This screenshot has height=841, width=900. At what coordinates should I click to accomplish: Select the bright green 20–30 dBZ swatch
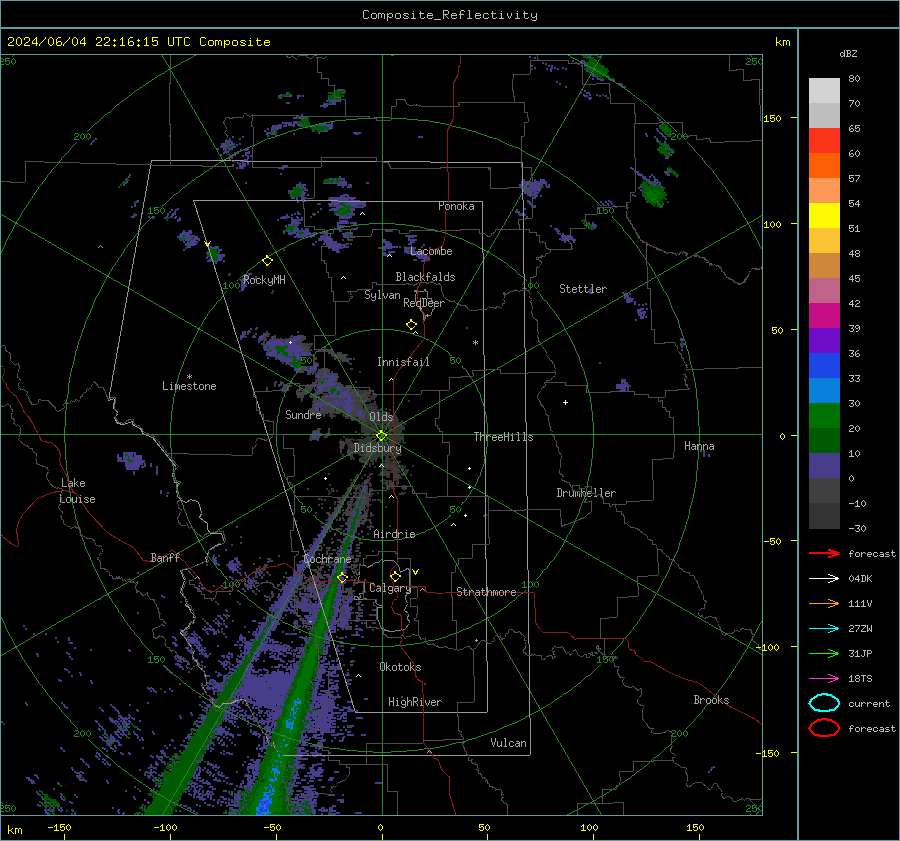coord(824,415)
